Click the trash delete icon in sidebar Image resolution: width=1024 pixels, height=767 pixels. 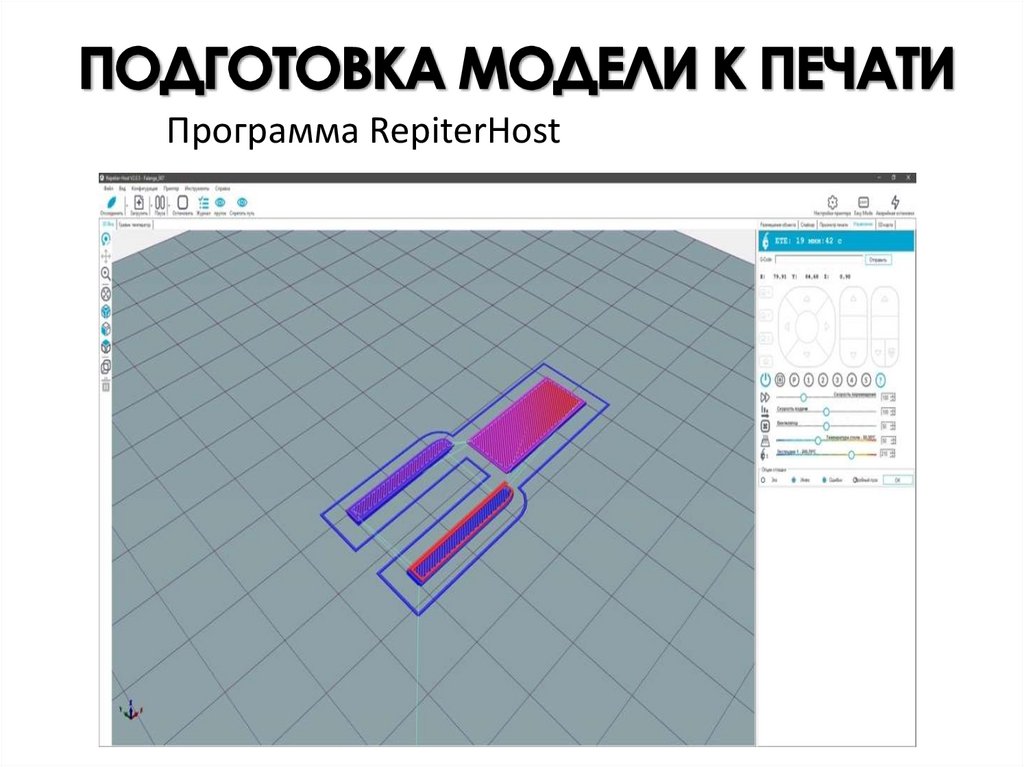(106, 386)
